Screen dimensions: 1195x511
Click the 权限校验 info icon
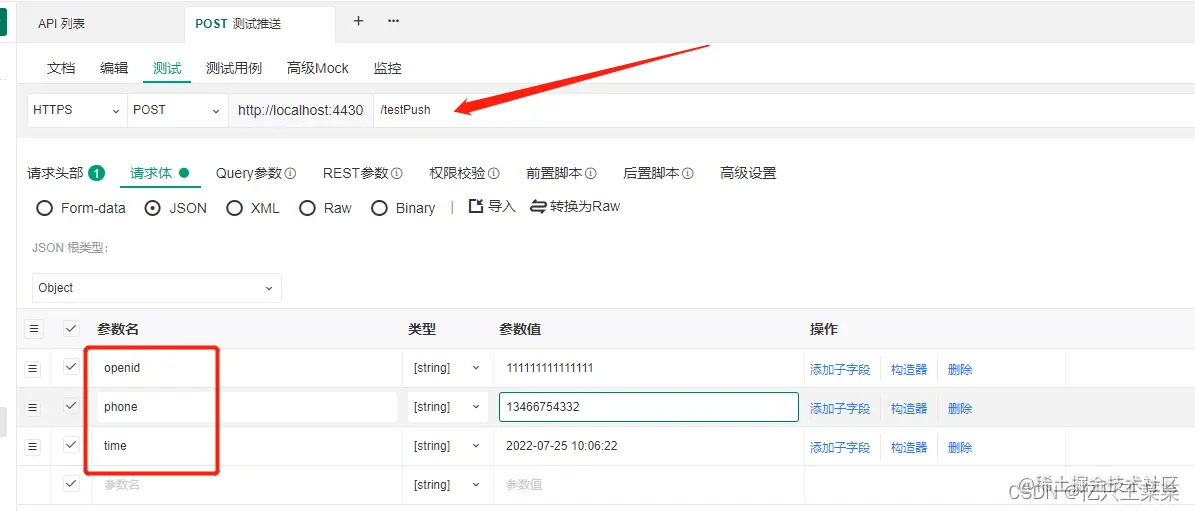tap(494, 174)
